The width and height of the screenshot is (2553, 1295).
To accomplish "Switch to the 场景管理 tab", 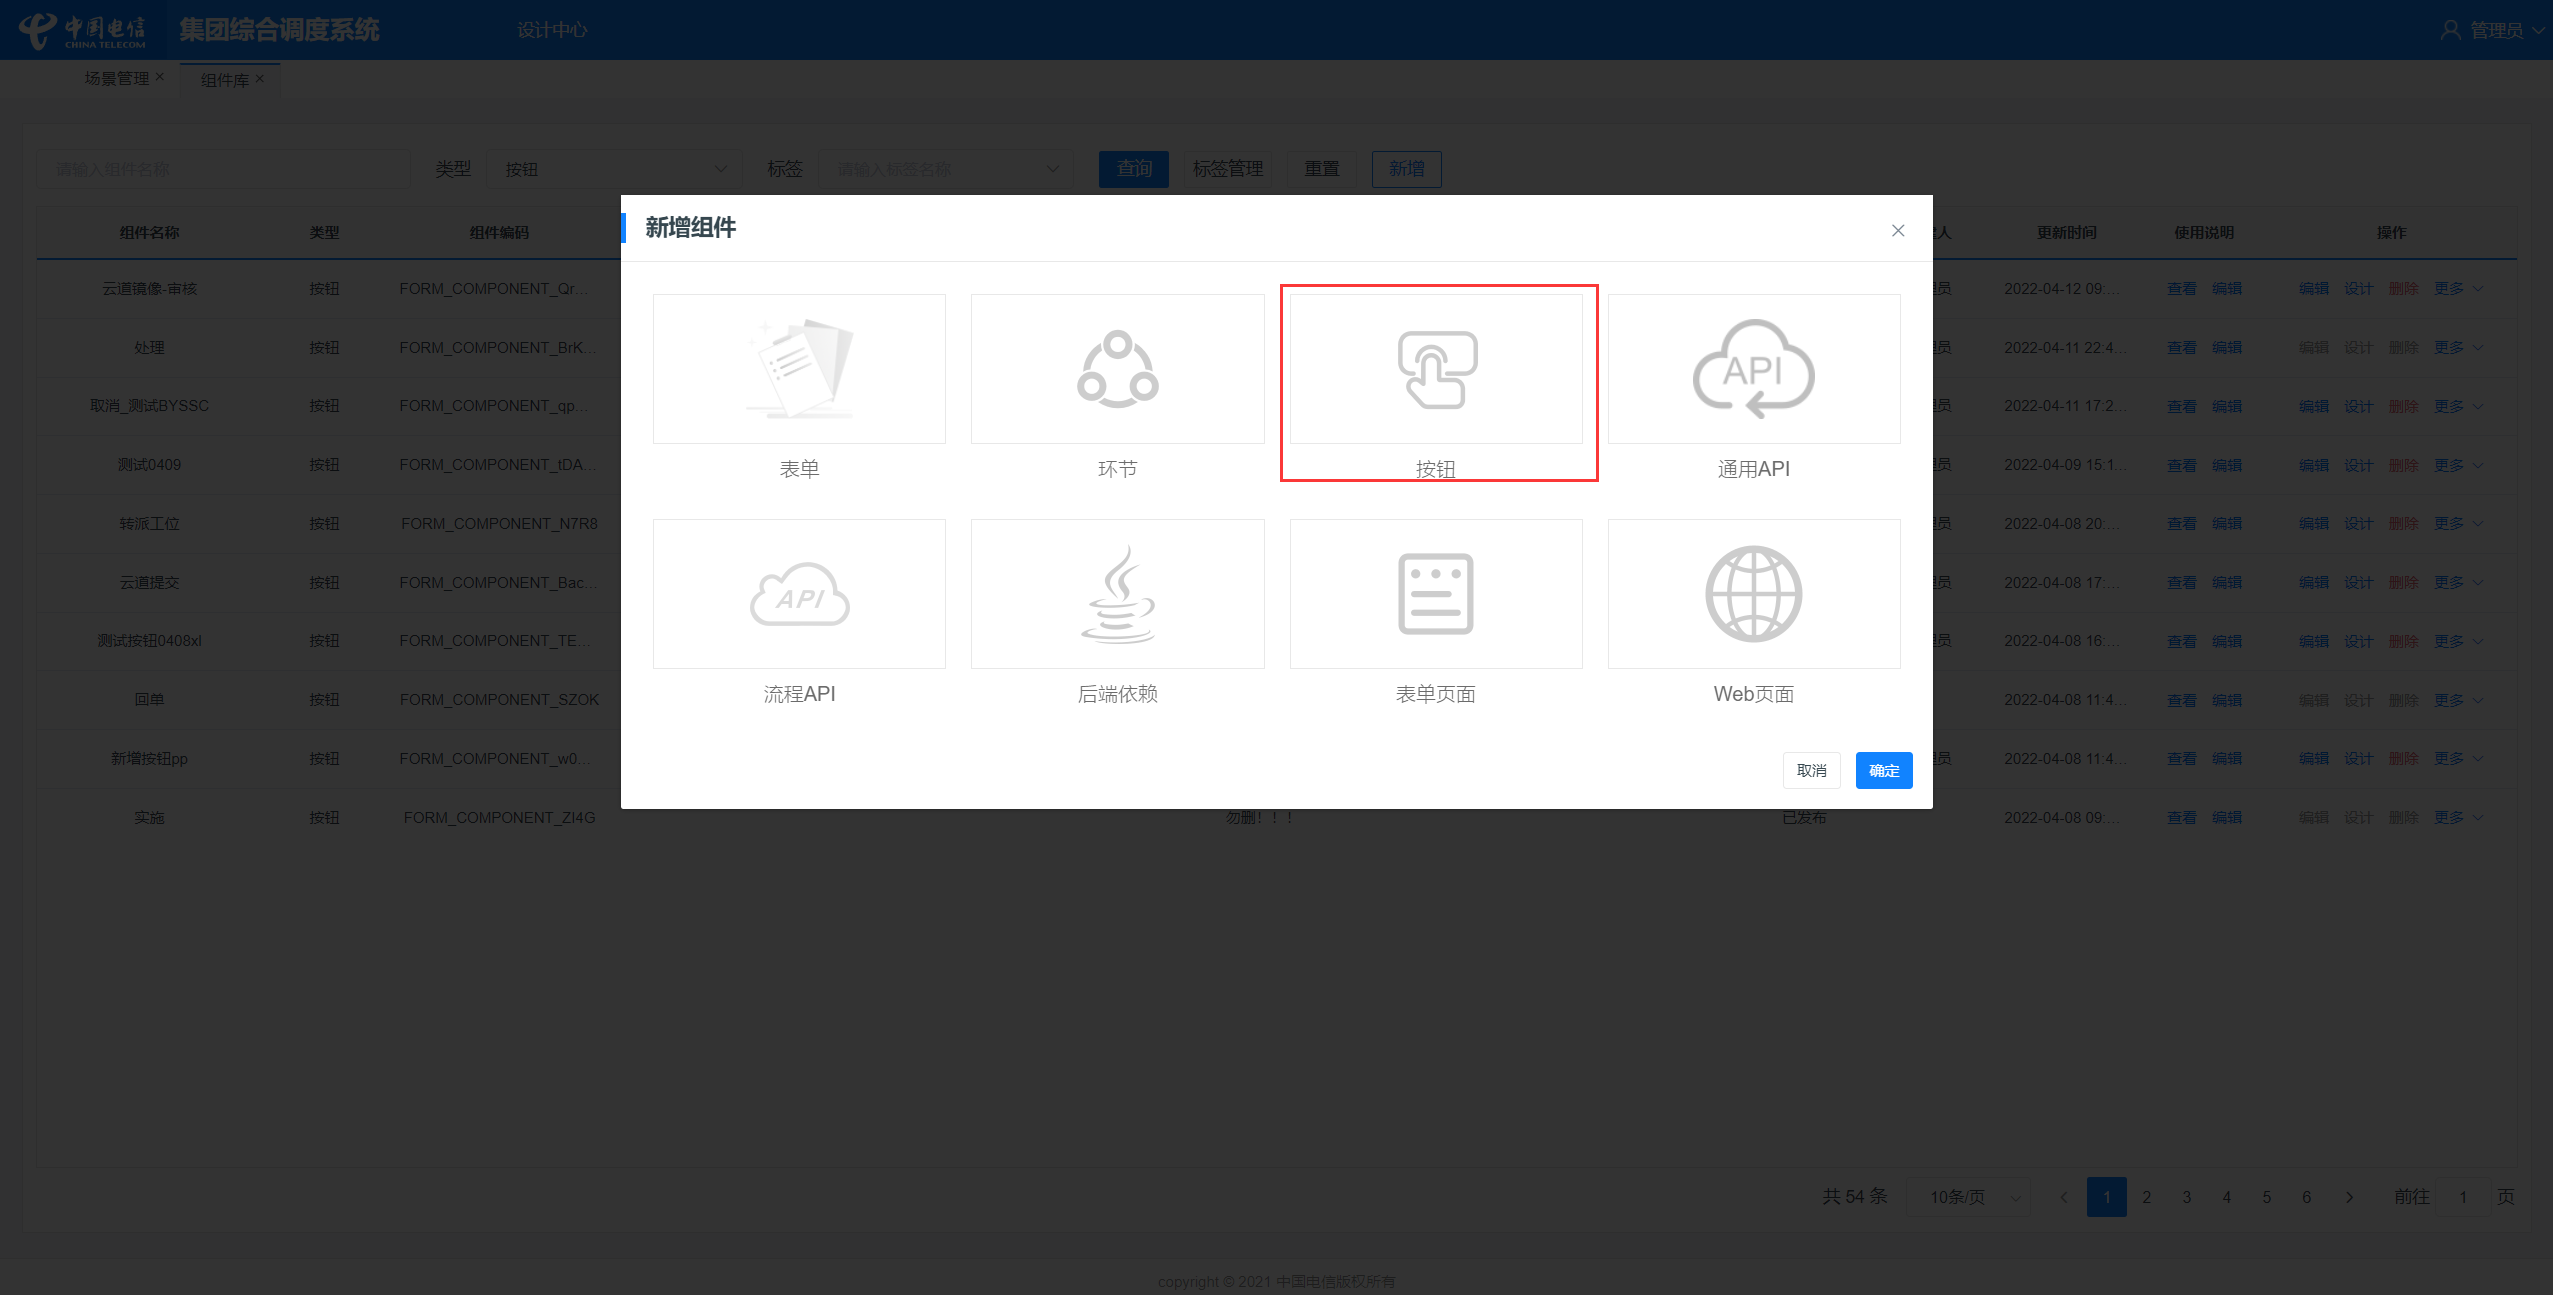I will click(x=116, y=78).
